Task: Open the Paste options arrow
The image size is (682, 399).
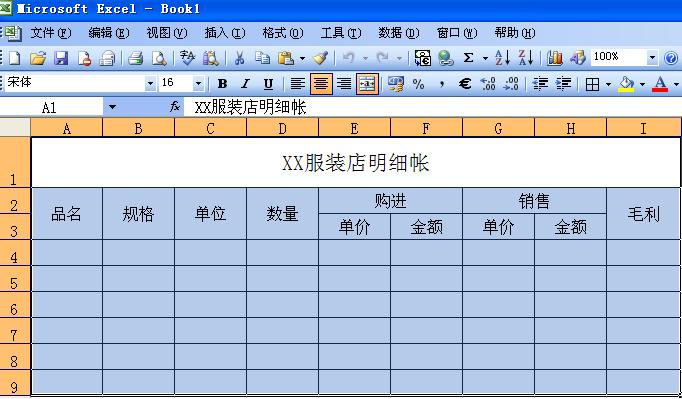Action: (303, 58)
